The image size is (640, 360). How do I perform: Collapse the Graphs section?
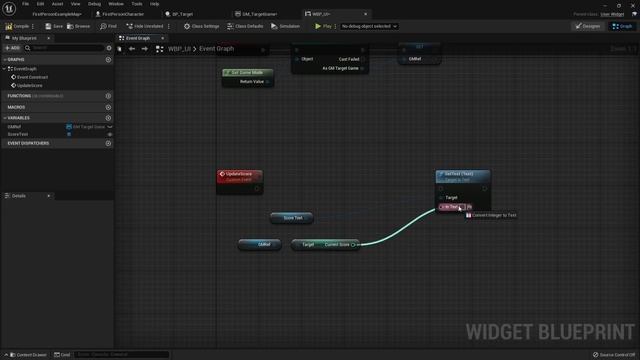click(x=5, y=60)
